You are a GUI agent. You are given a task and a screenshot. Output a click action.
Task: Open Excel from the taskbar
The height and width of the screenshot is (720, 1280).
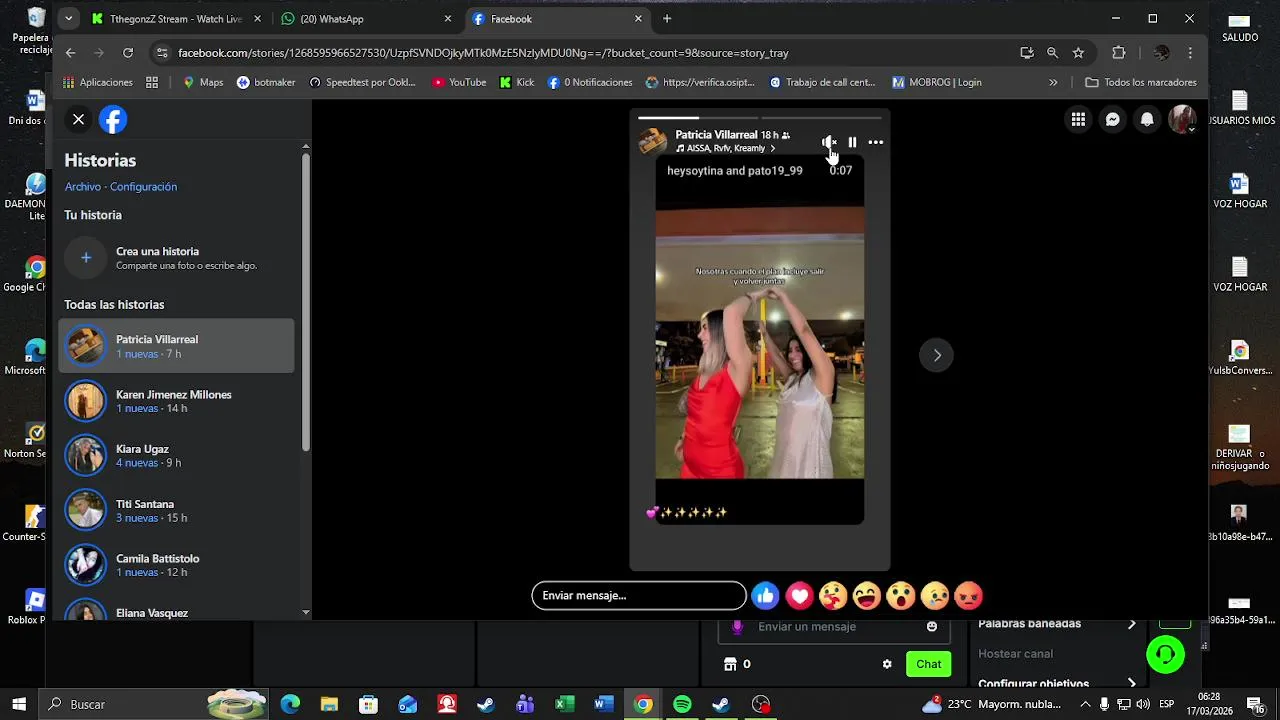[x=565, y=704]
